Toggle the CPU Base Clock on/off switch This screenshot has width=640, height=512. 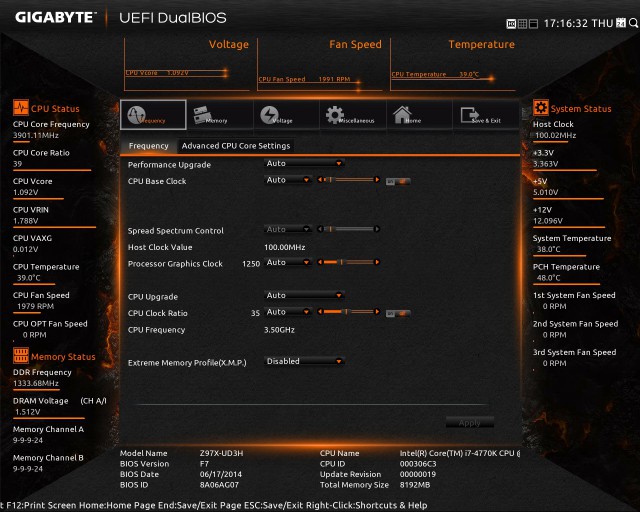(398, 181)
